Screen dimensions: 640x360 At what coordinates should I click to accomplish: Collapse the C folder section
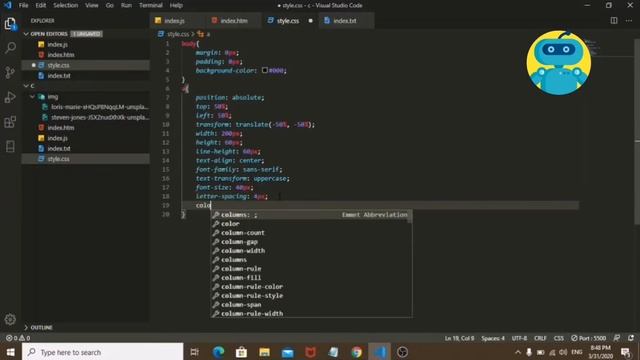26,86
